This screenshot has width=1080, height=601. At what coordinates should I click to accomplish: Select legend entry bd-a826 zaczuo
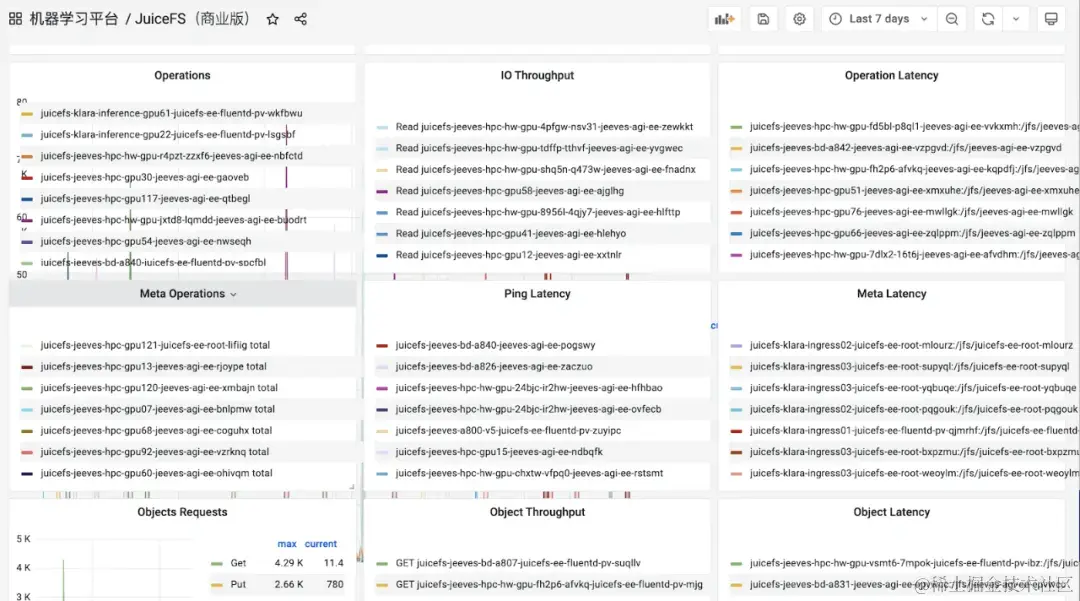494,366
